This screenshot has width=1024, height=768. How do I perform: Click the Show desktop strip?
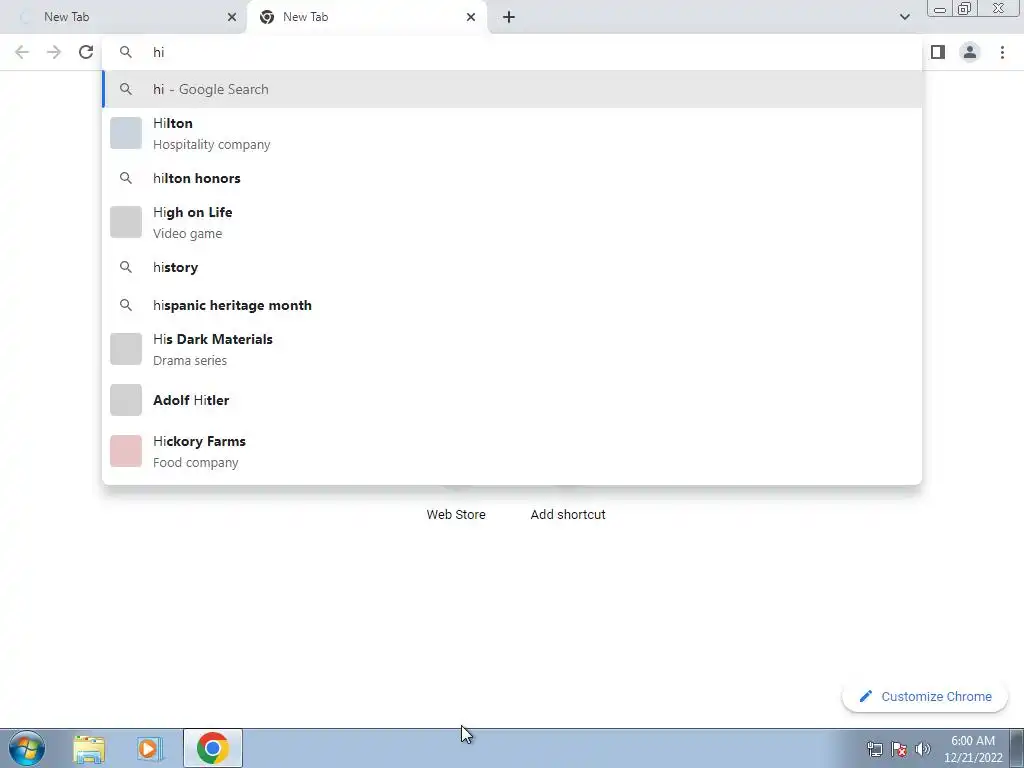pos(1017,748)
